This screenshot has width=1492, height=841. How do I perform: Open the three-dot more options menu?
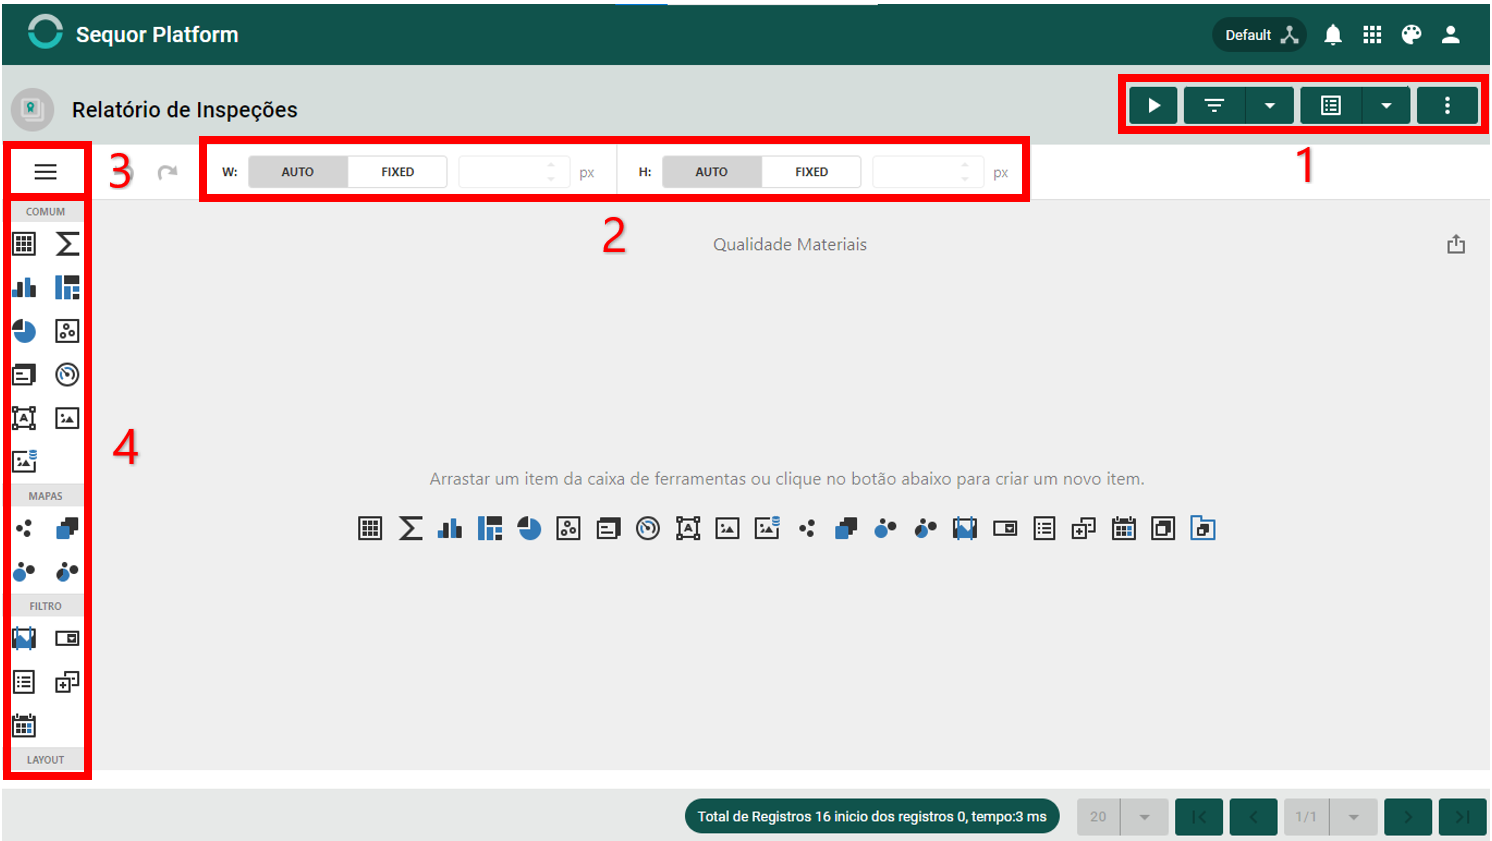(x=1447, y=105)
